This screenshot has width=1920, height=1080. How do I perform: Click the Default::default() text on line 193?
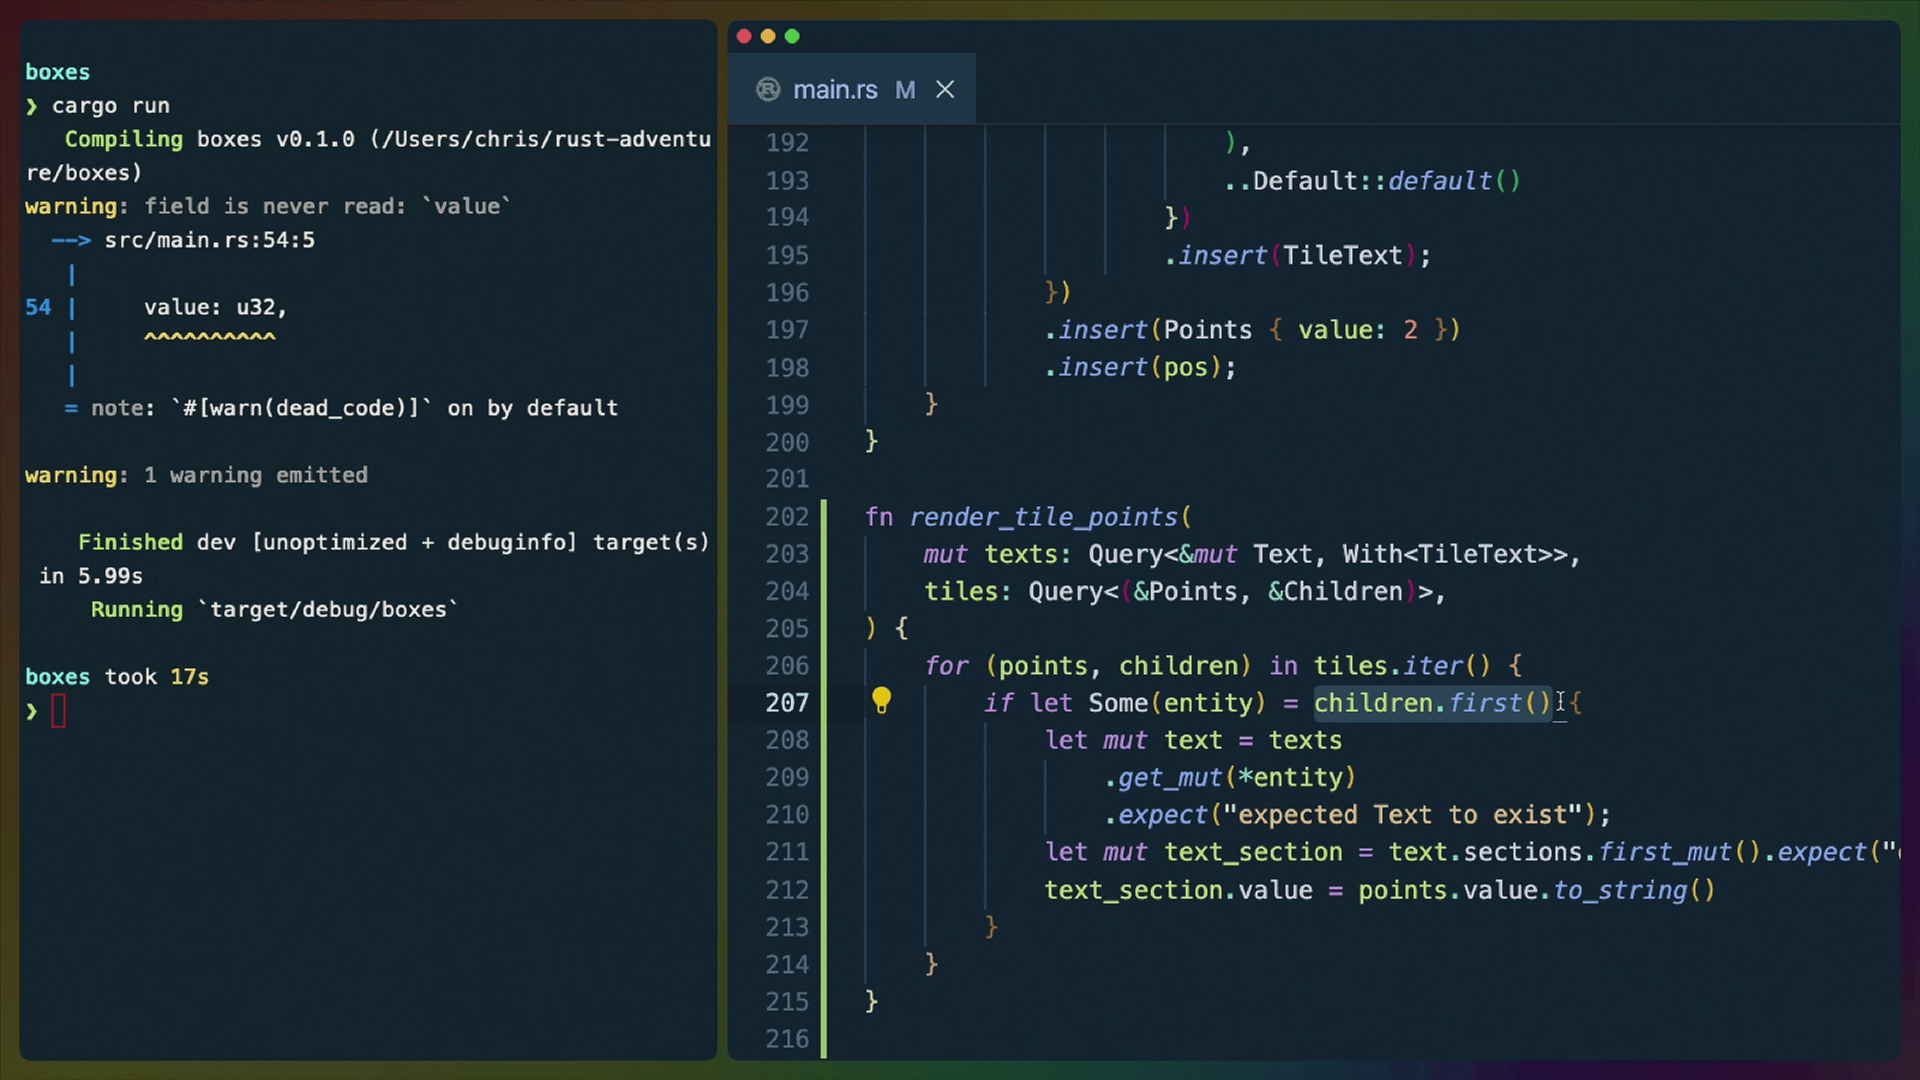point(1385,181)
